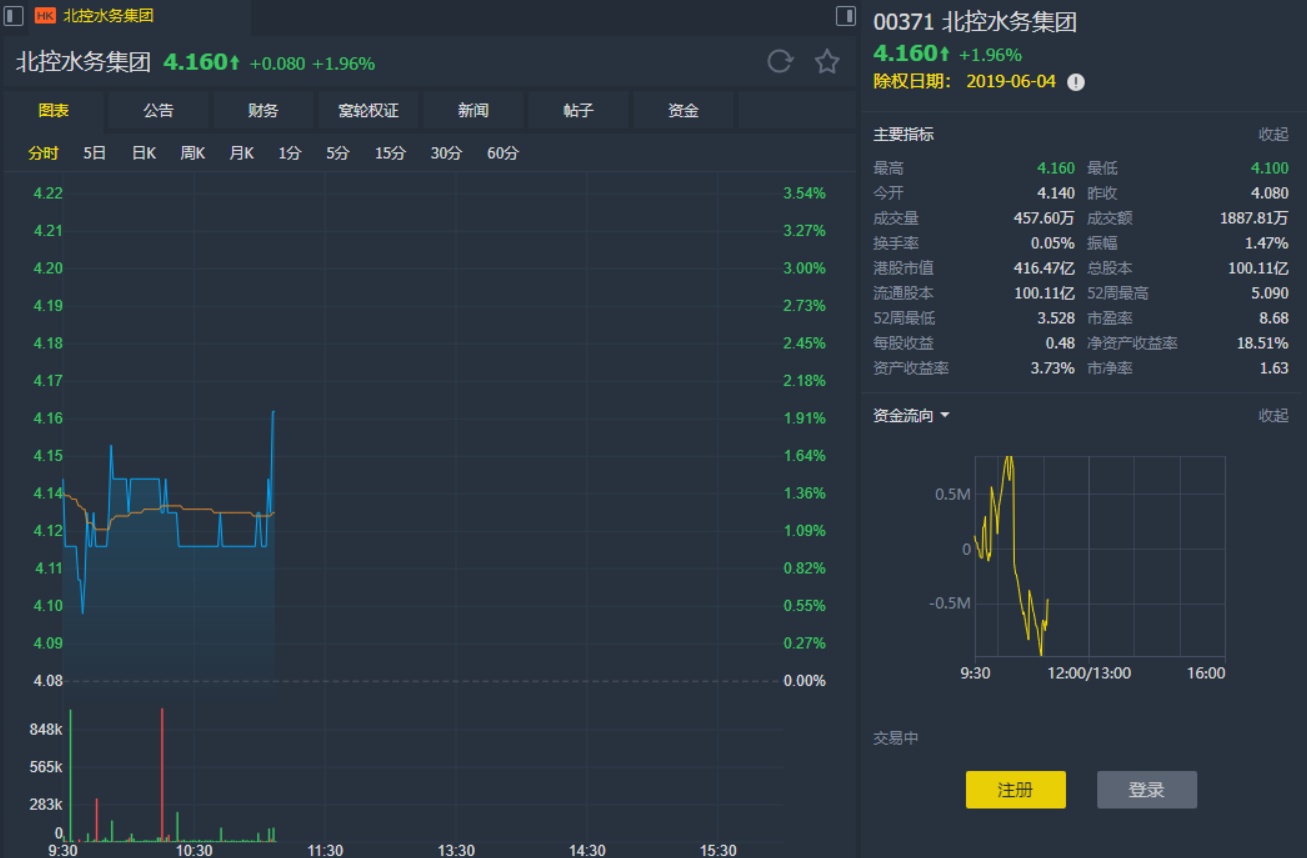Go to the 新闻 tab

point(473,111)
